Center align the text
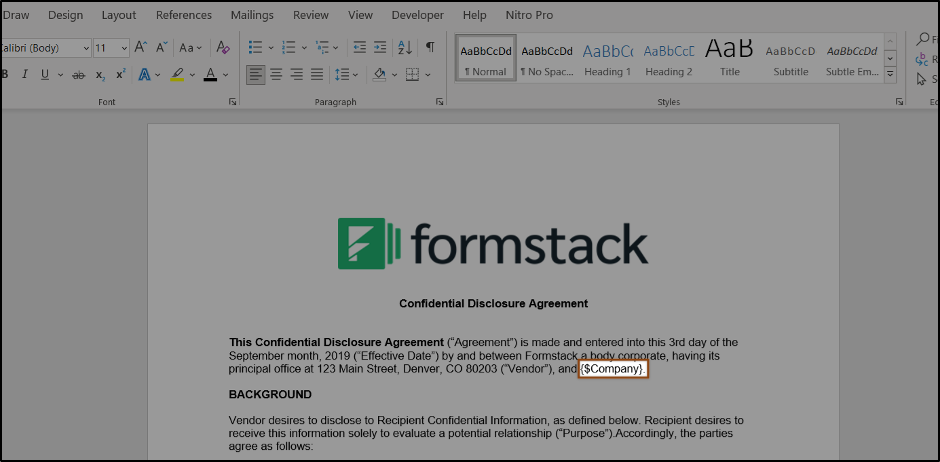The width and height of the screenshot is (940, 462). 276,75
